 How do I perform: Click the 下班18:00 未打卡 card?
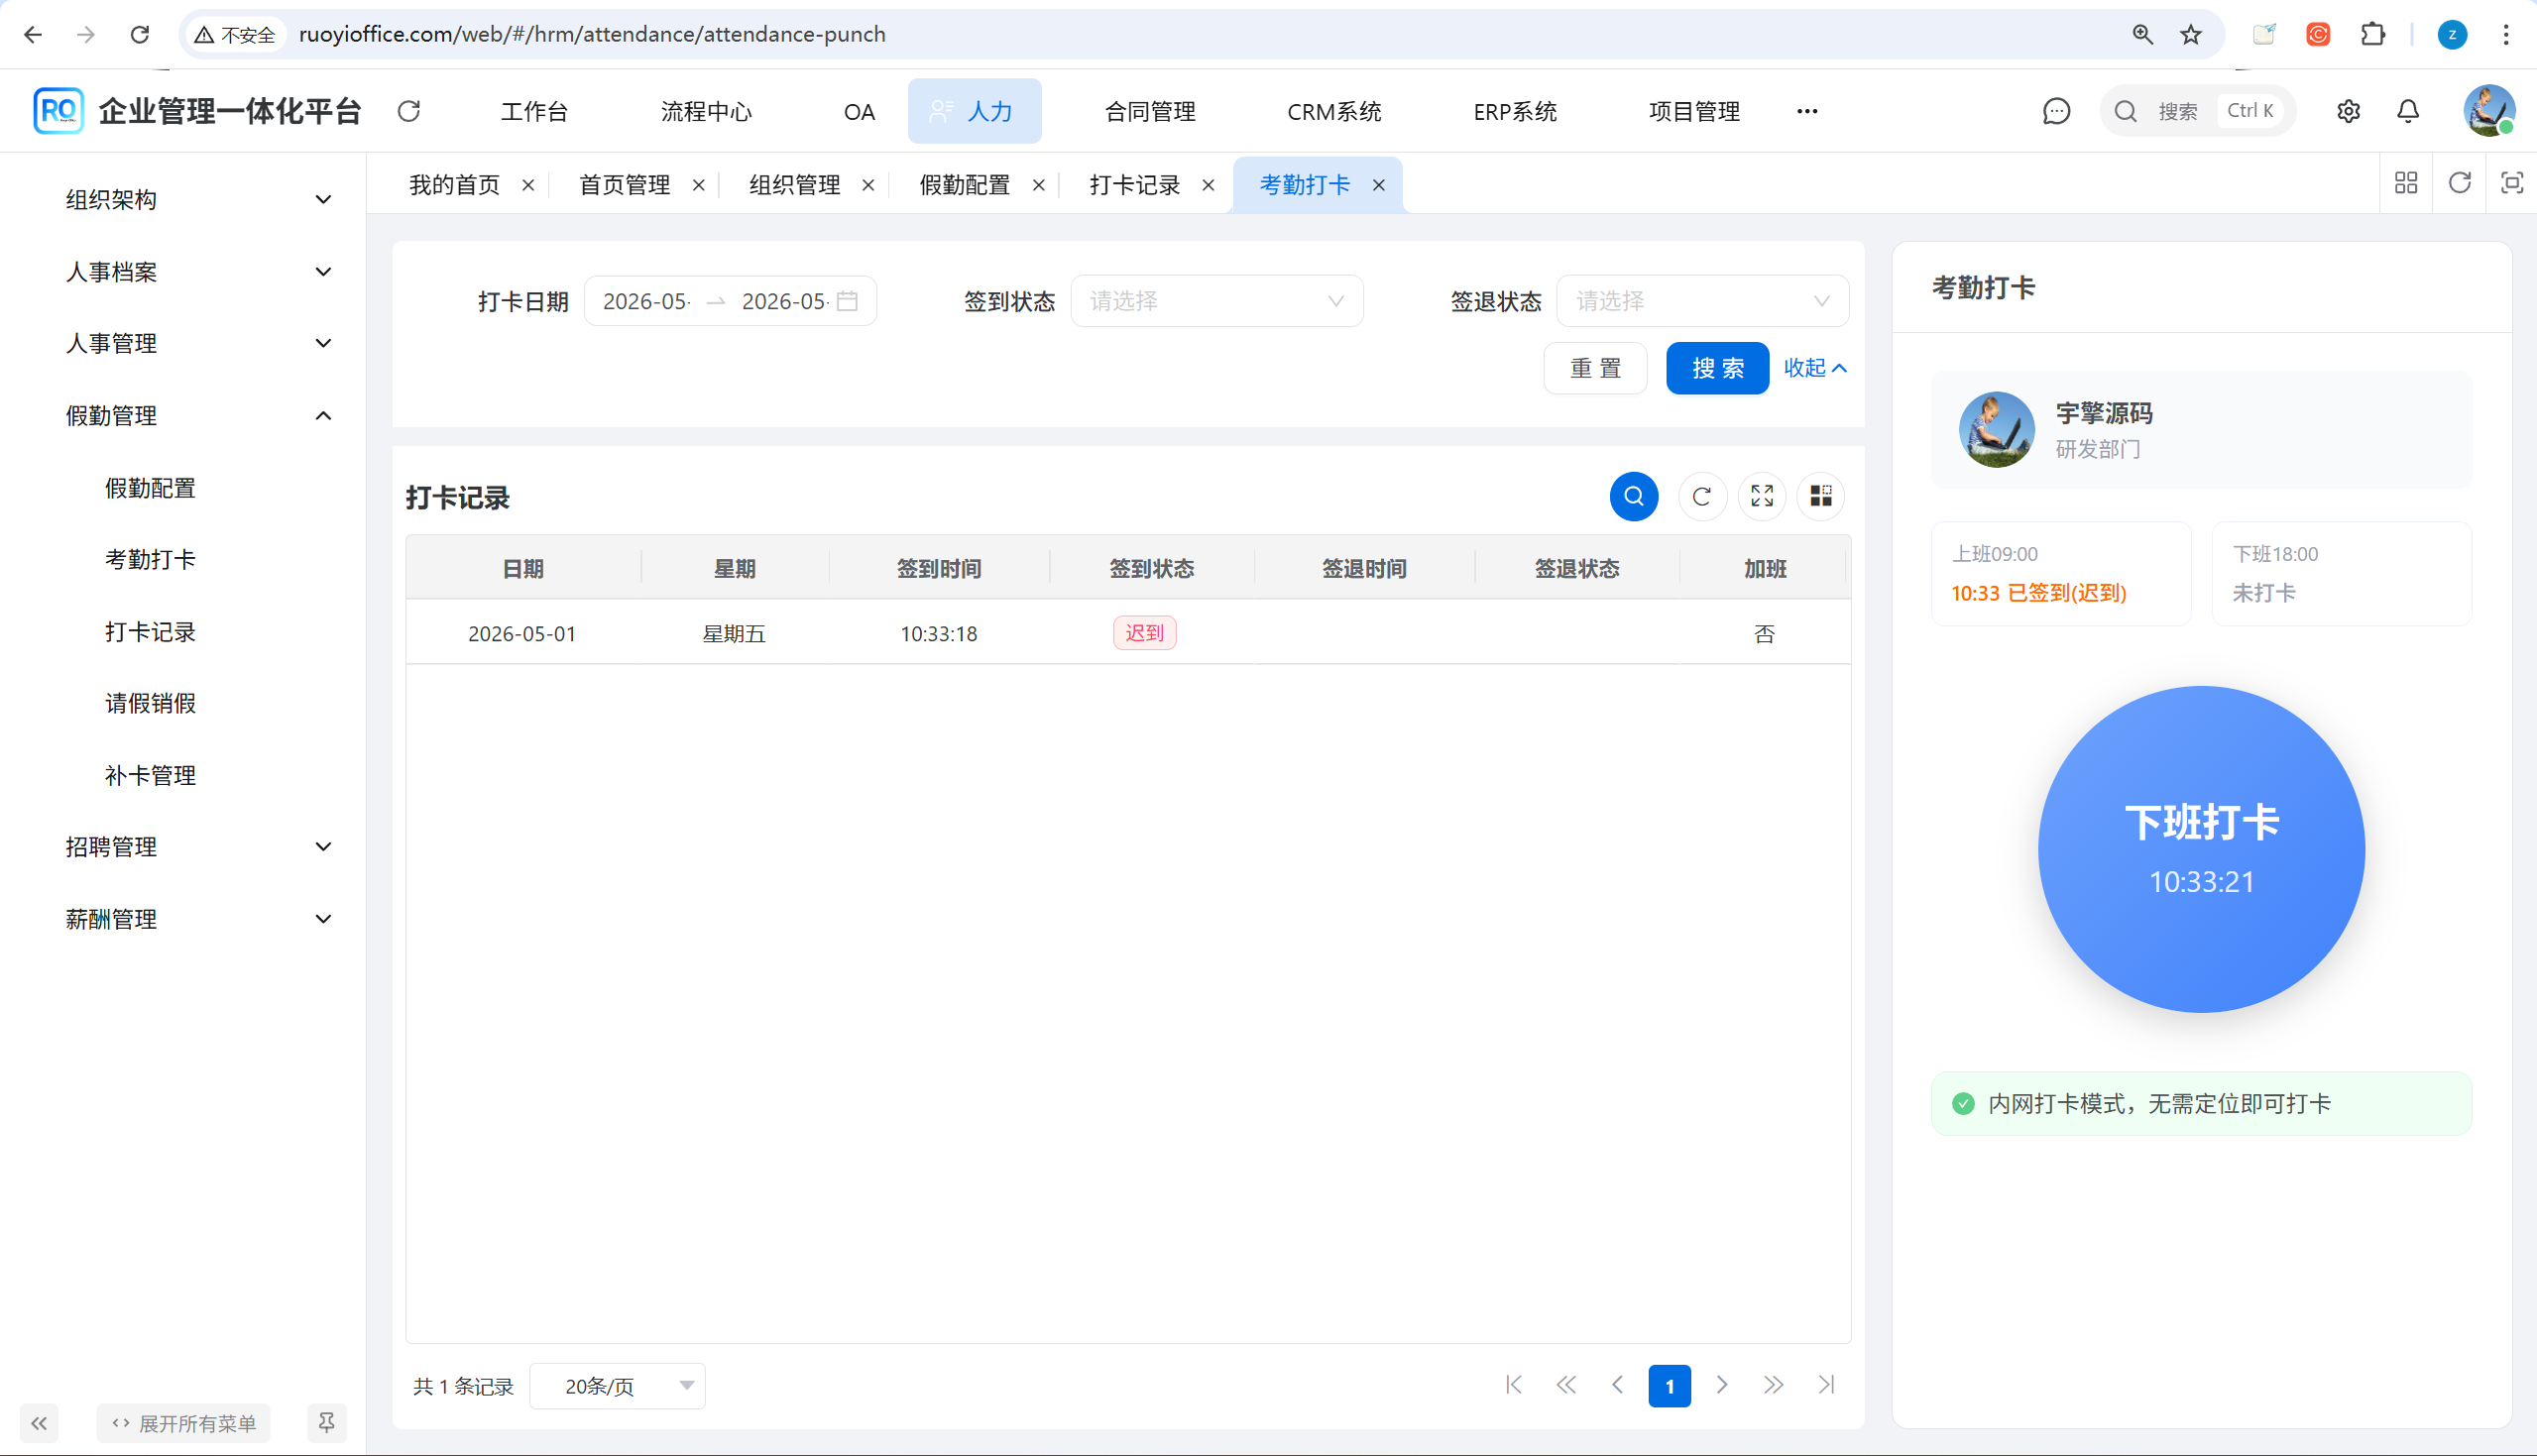(x=2342, y=573)
